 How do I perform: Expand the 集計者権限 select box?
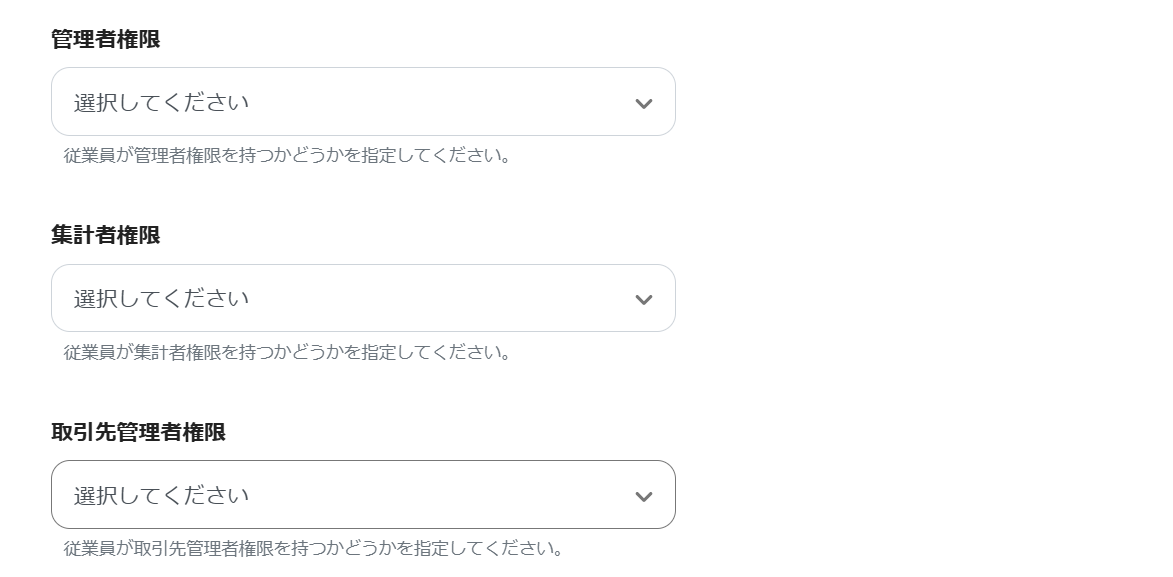(x=363, y=298)
